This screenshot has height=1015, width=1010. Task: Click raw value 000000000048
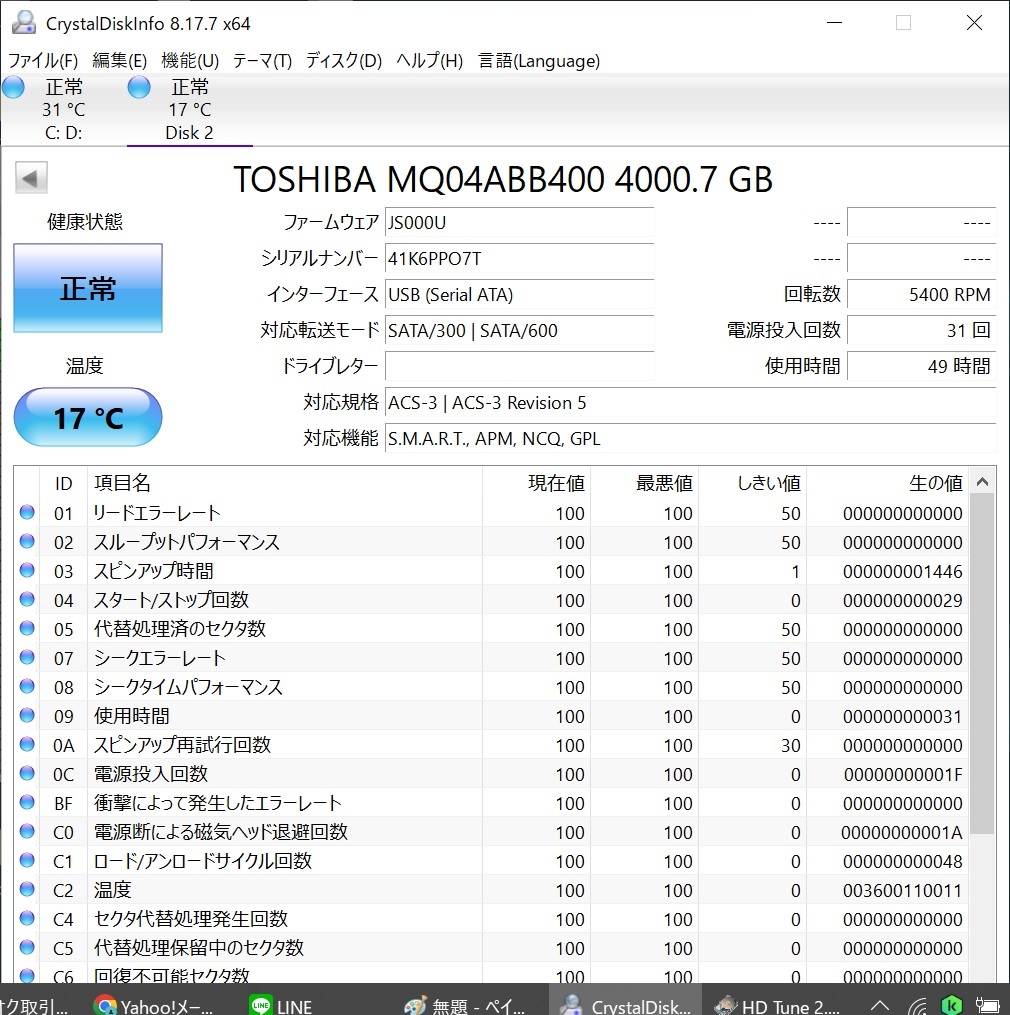tap(903, 862)
